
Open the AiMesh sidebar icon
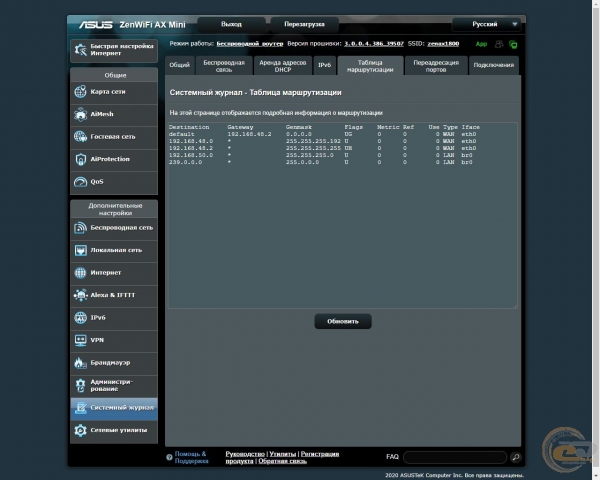click(x=80, y=114)
